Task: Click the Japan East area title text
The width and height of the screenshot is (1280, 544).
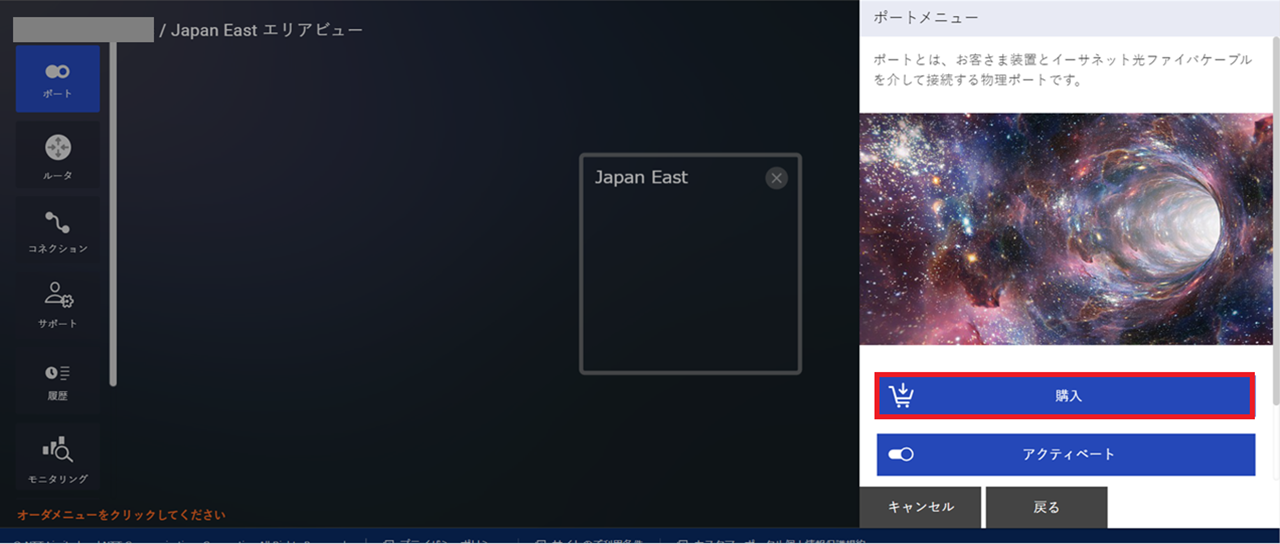Action: 641,177
